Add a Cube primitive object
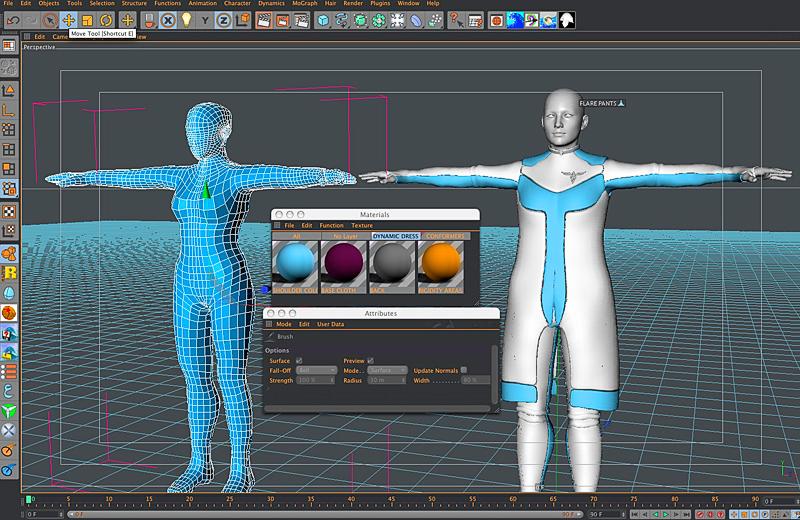Viewport: 800px width, 520px height. 323,20
